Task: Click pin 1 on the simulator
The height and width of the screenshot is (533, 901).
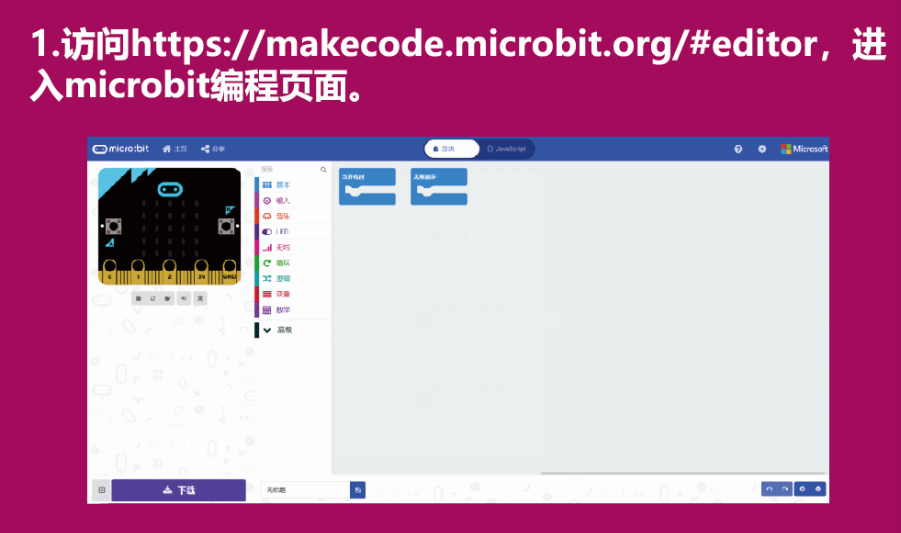Action: 138,272
